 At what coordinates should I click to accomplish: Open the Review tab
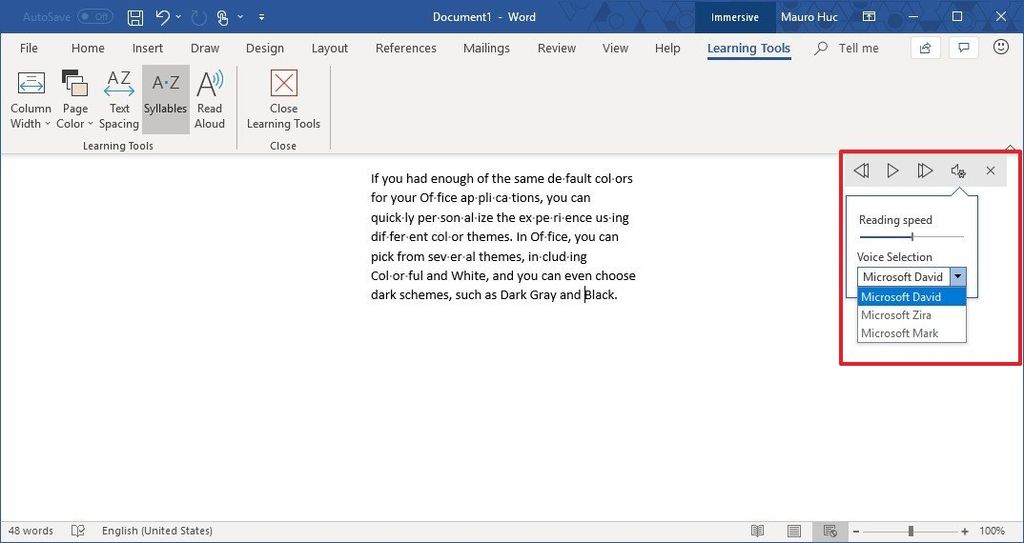pos(556,48)
